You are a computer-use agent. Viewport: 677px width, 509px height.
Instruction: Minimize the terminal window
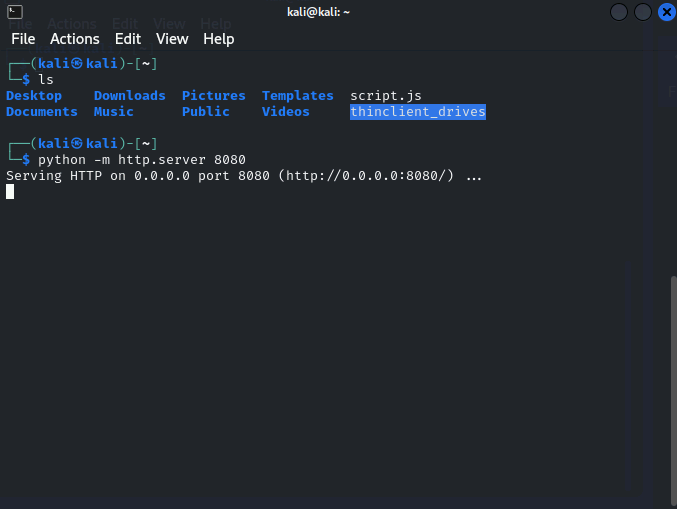(x=619, y=12)
